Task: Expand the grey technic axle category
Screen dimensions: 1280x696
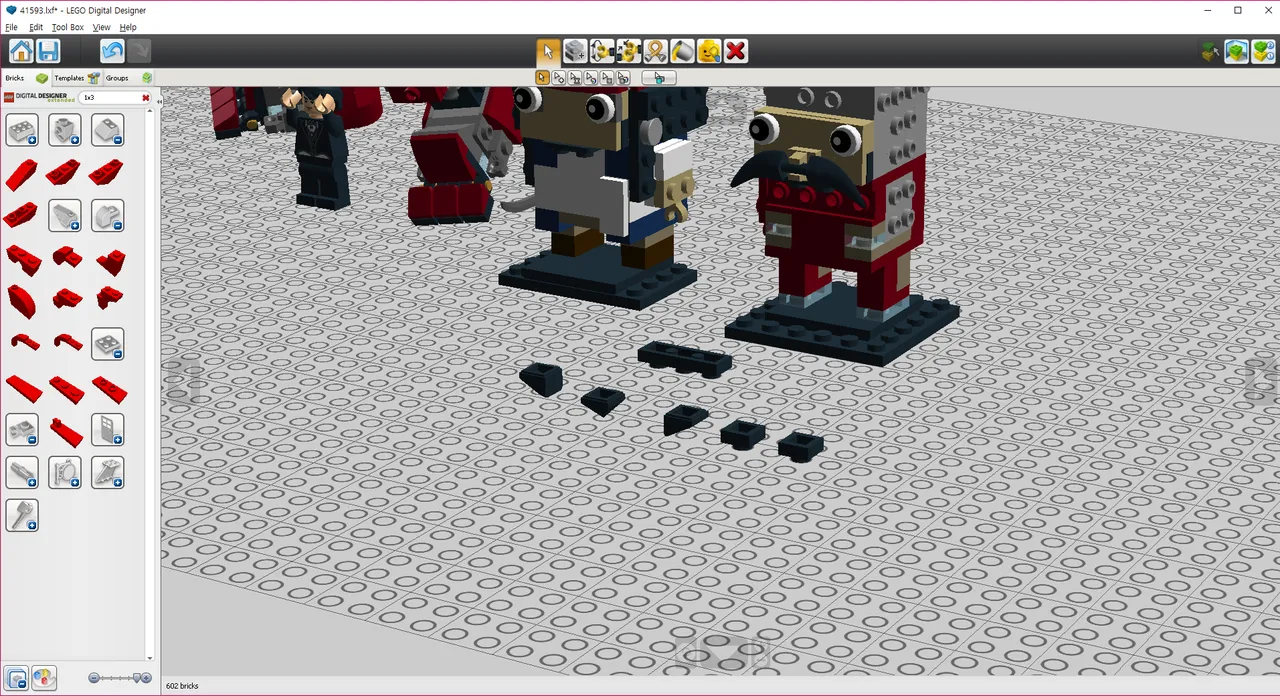Action: point(22,472)
